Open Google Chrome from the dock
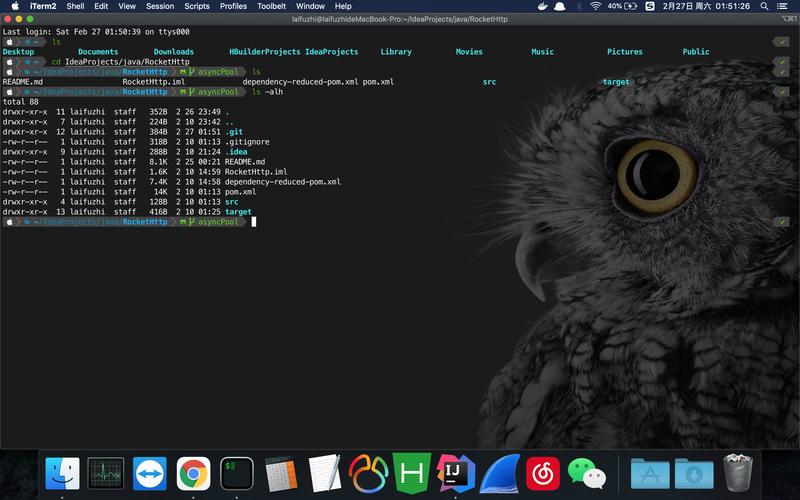800x500 pixels. [x=193, y=473]
